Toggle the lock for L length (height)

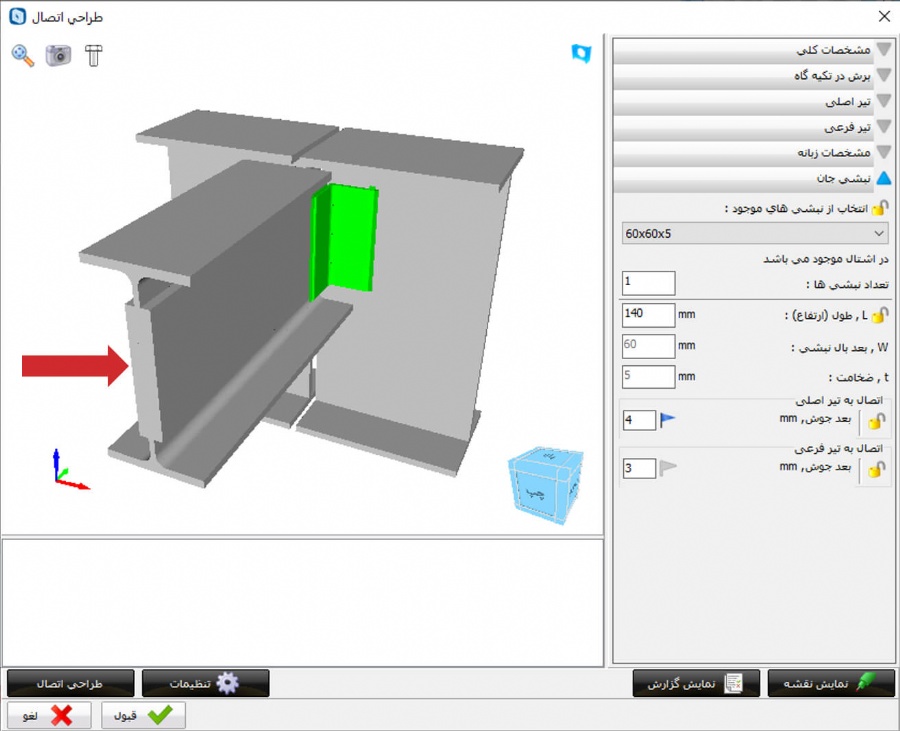(879, 315)
